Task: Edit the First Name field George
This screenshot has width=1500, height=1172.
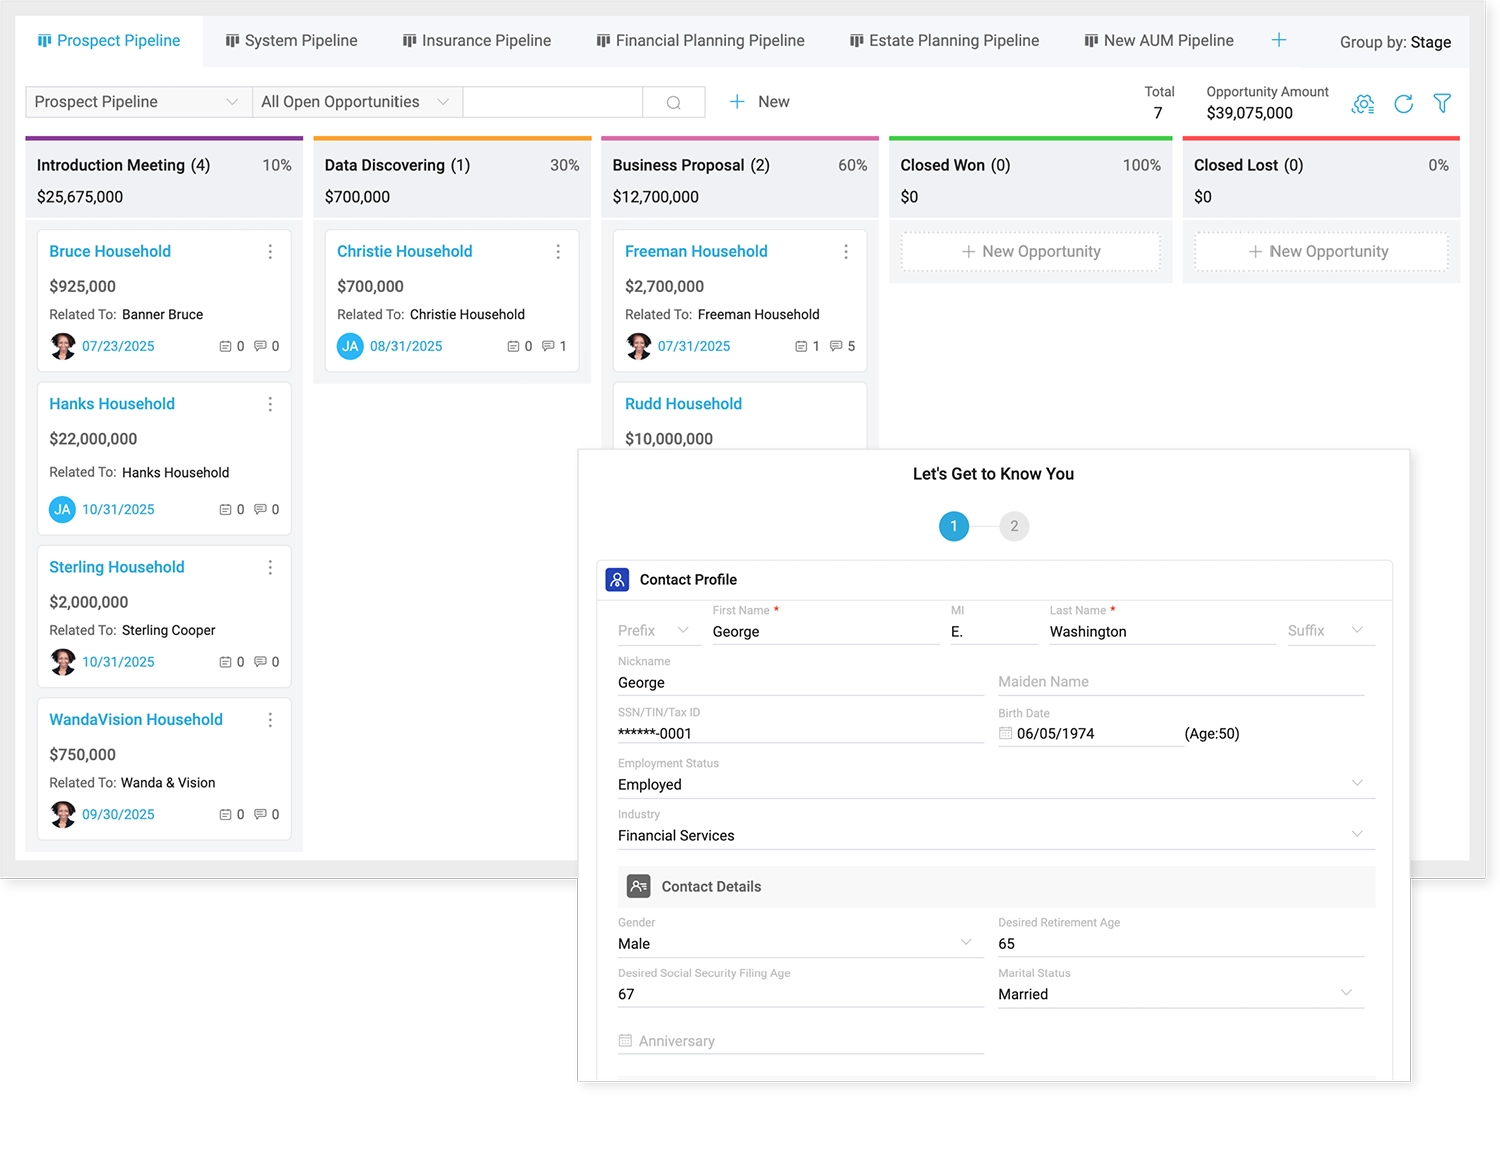Action: [x=826, y=631]
